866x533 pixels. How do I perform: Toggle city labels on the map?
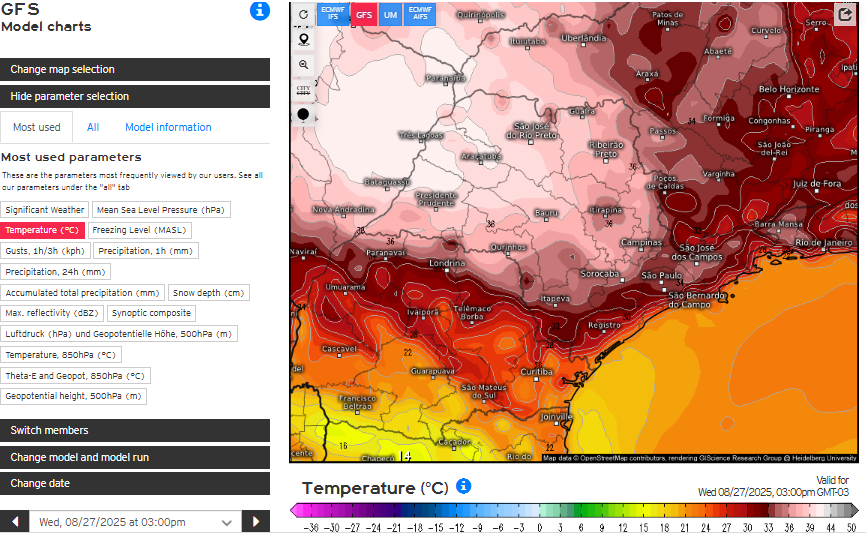point(303,89)
